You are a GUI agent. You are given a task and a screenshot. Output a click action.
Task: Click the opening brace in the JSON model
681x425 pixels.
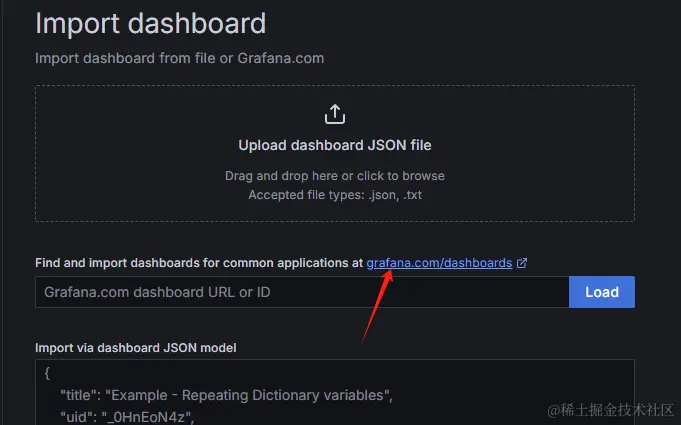coord(47,373)
